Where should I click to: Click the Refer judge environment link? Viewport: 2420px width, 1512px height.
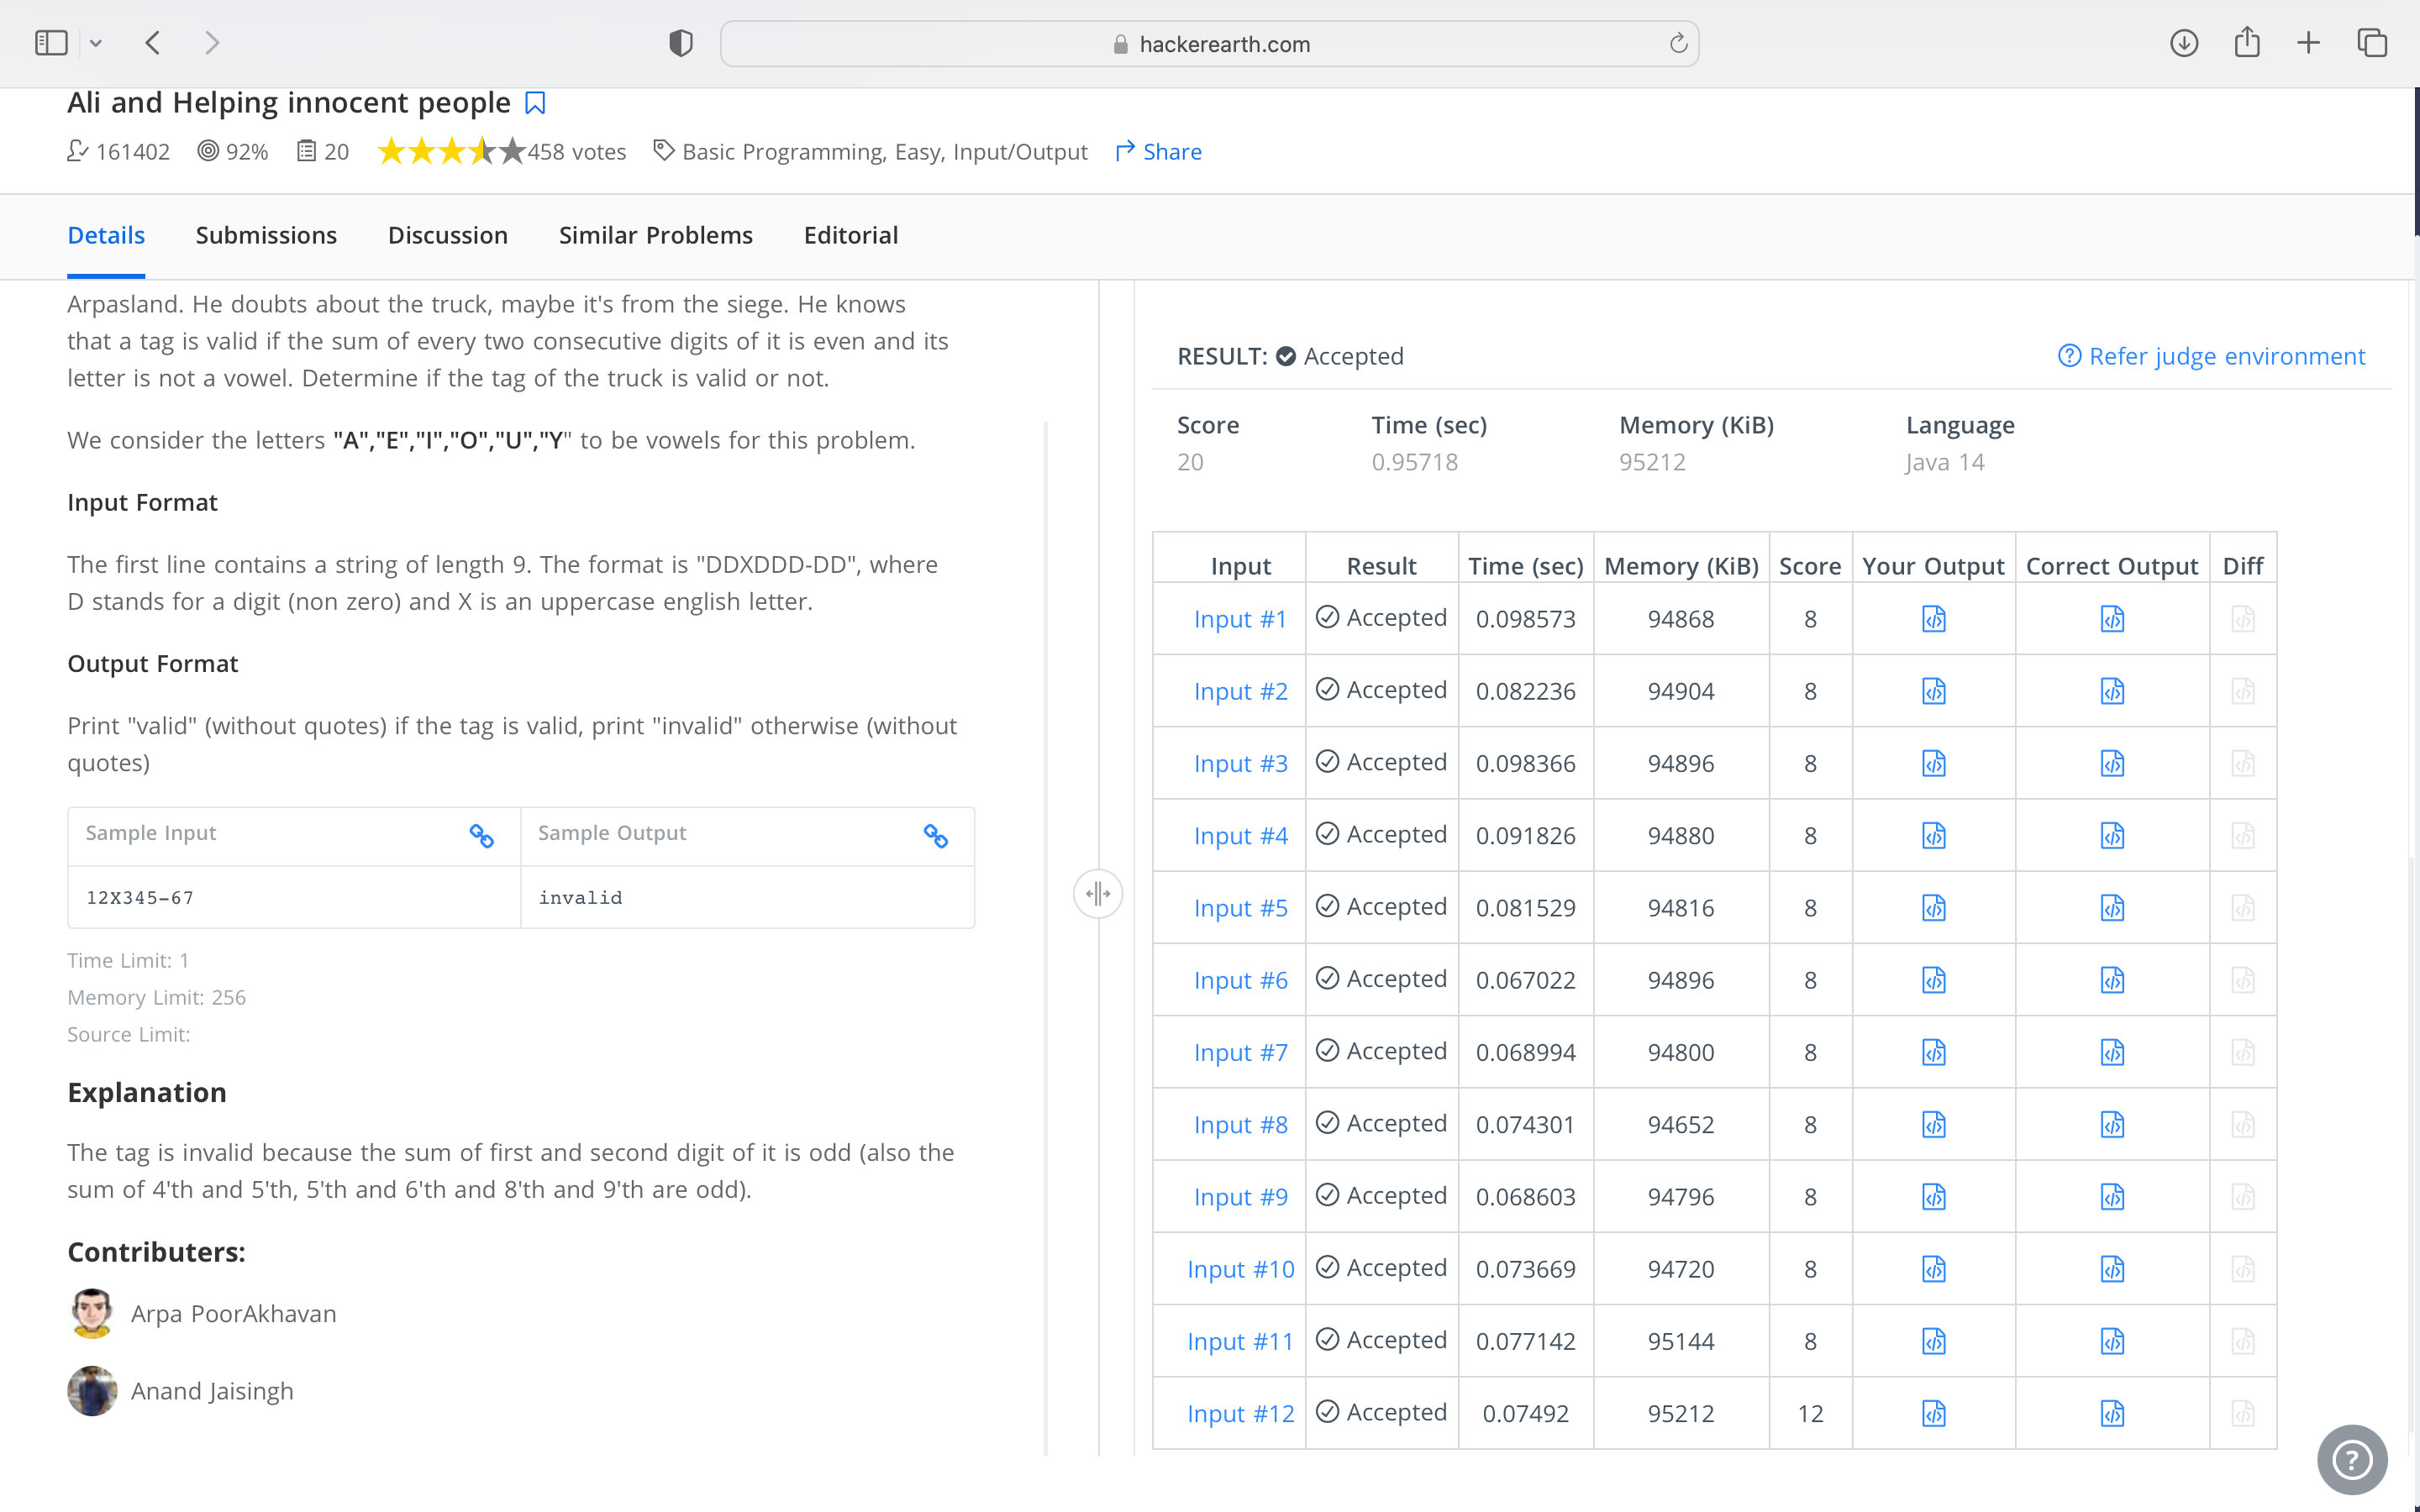click(2211, 356)
